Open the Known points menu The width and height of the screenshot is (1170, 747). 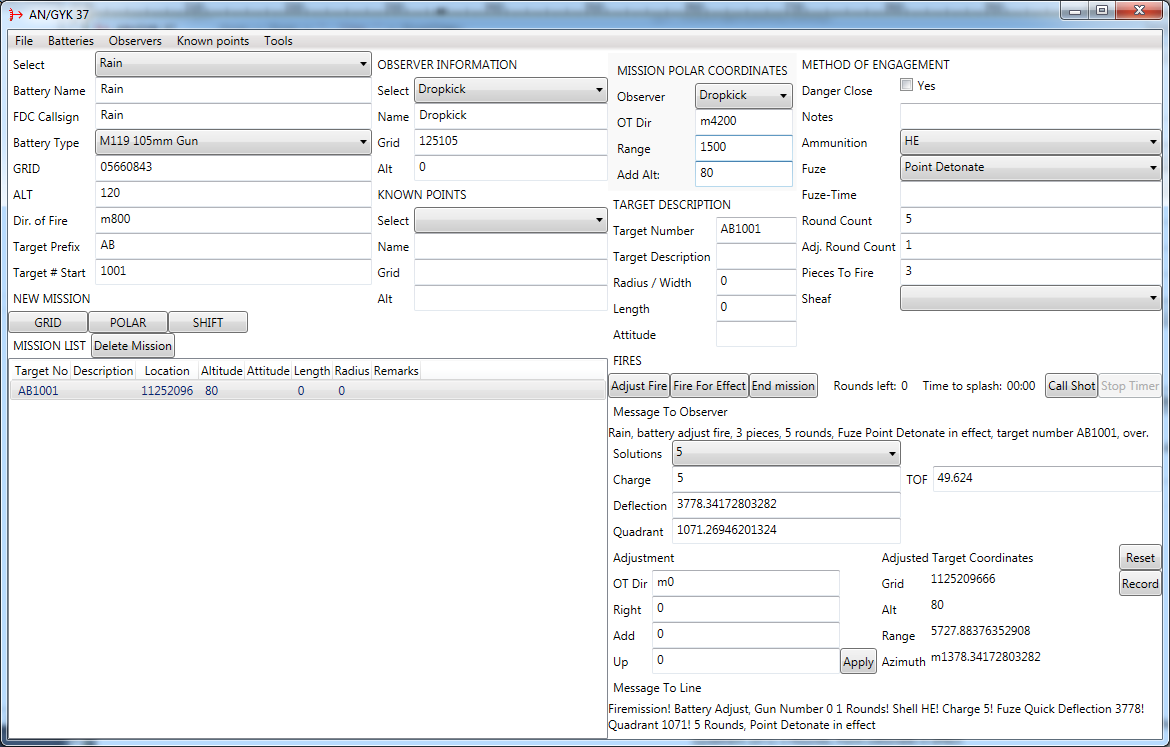click(213, 41)
